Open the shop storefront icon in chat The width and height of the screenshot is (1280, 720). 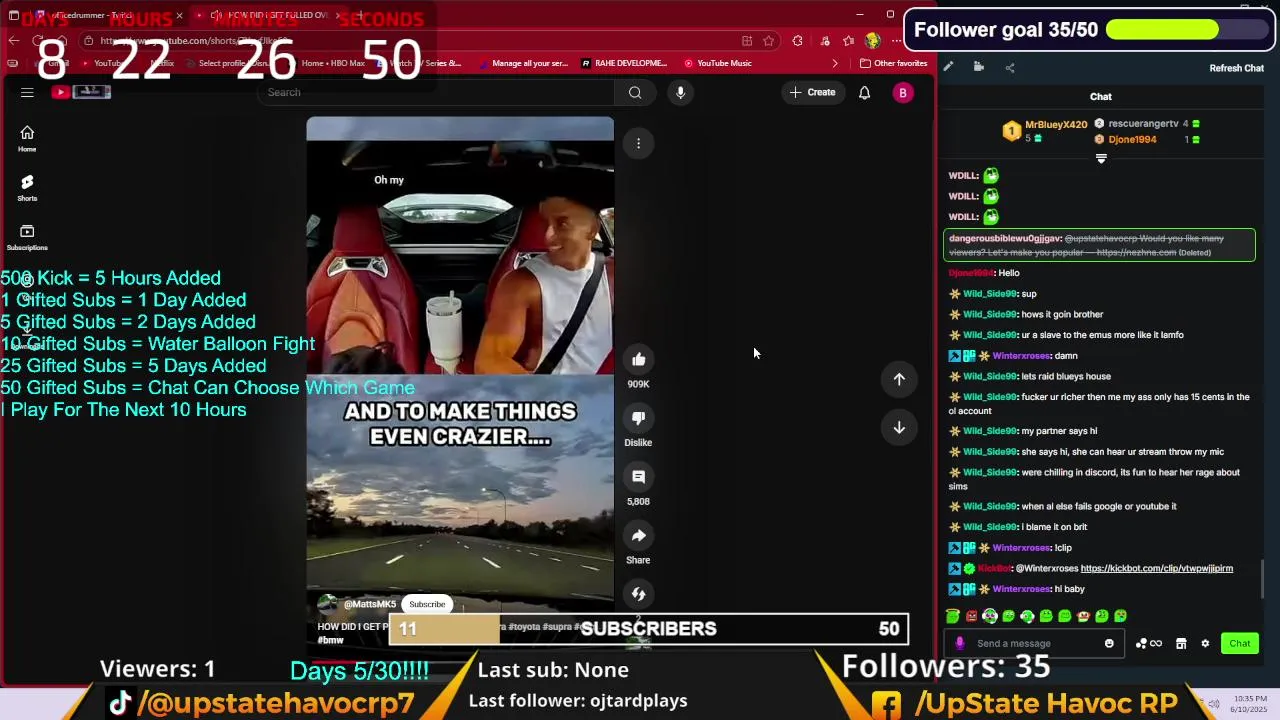coord(1181,644)
